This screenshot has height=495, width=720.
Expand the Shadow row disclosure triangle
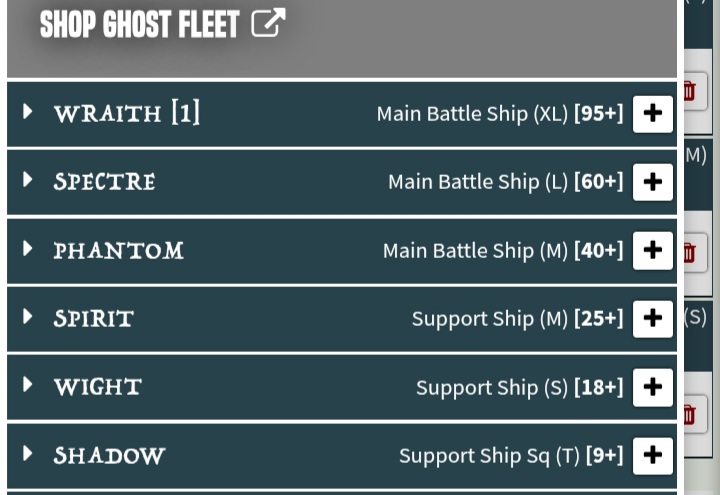click(28, 453)
